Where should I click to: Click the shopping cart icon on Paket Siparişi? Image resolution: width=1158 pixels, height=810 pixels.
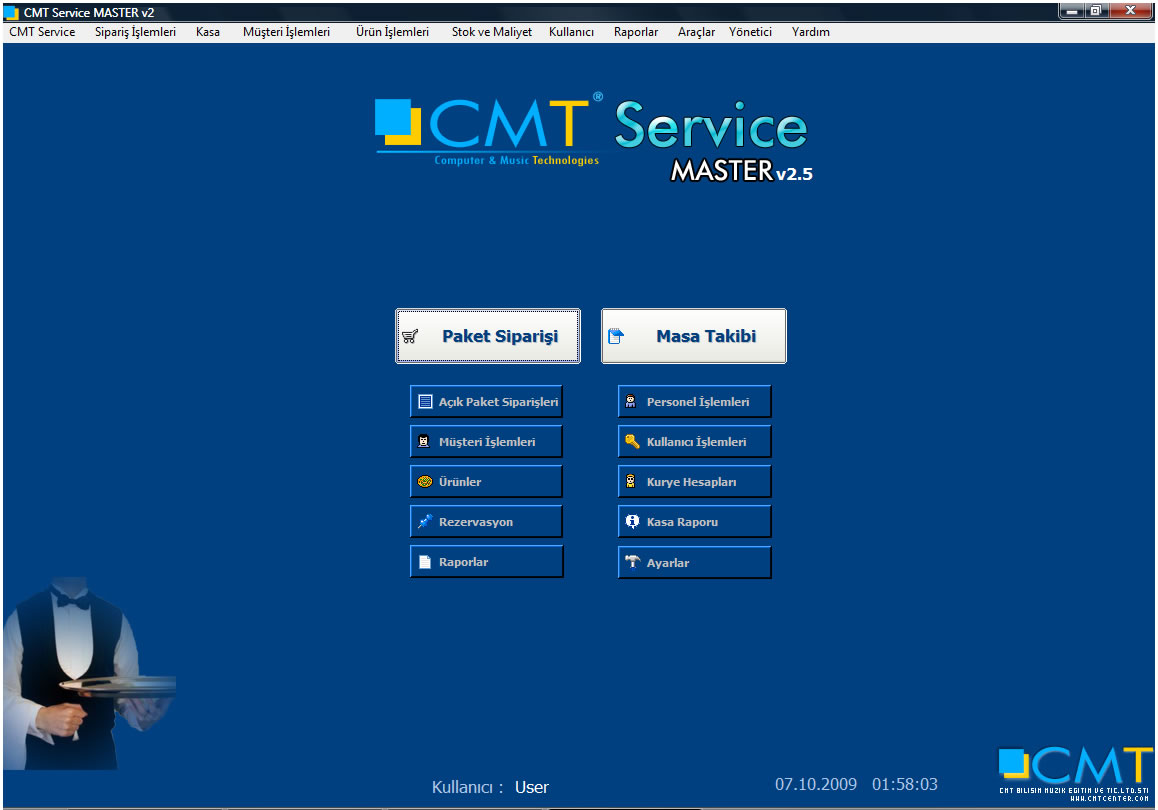[x=410, y=337]
